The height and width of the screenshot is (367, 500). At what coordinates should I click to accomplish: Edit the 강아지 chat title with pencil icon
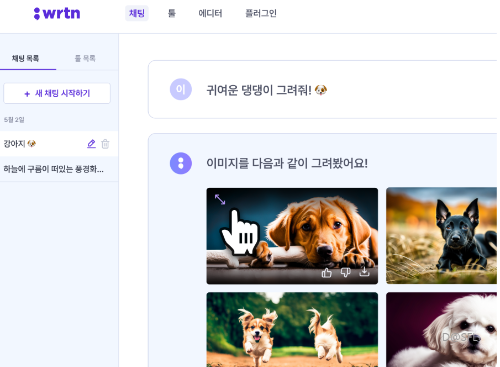pyautogui.click(x=91, y=144)
